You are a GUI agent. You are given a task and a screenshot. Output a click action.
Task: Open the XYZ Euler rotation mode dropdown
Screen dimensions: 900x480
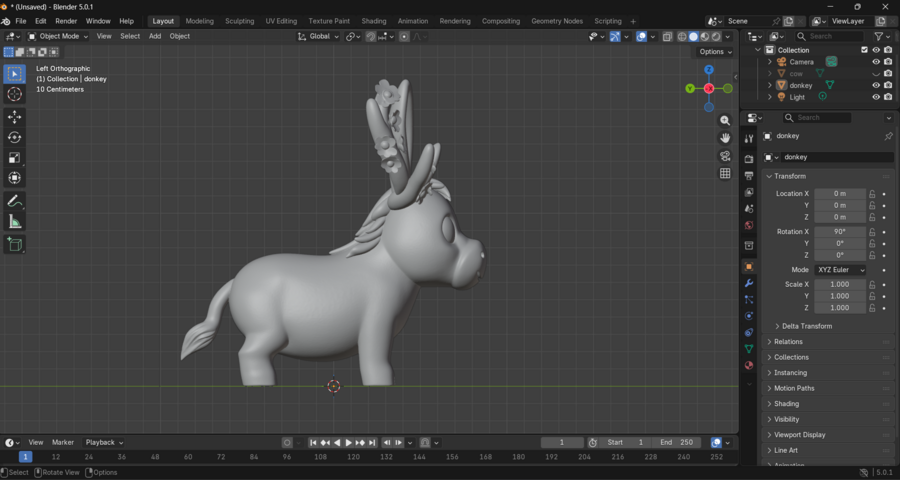tap(840, 270)
